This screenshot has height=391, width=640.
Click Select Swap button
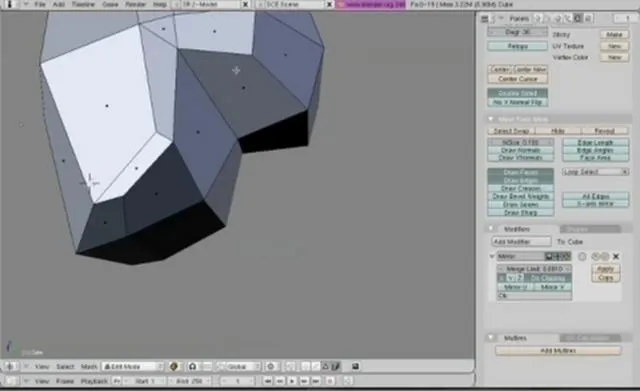coord(511,131)
